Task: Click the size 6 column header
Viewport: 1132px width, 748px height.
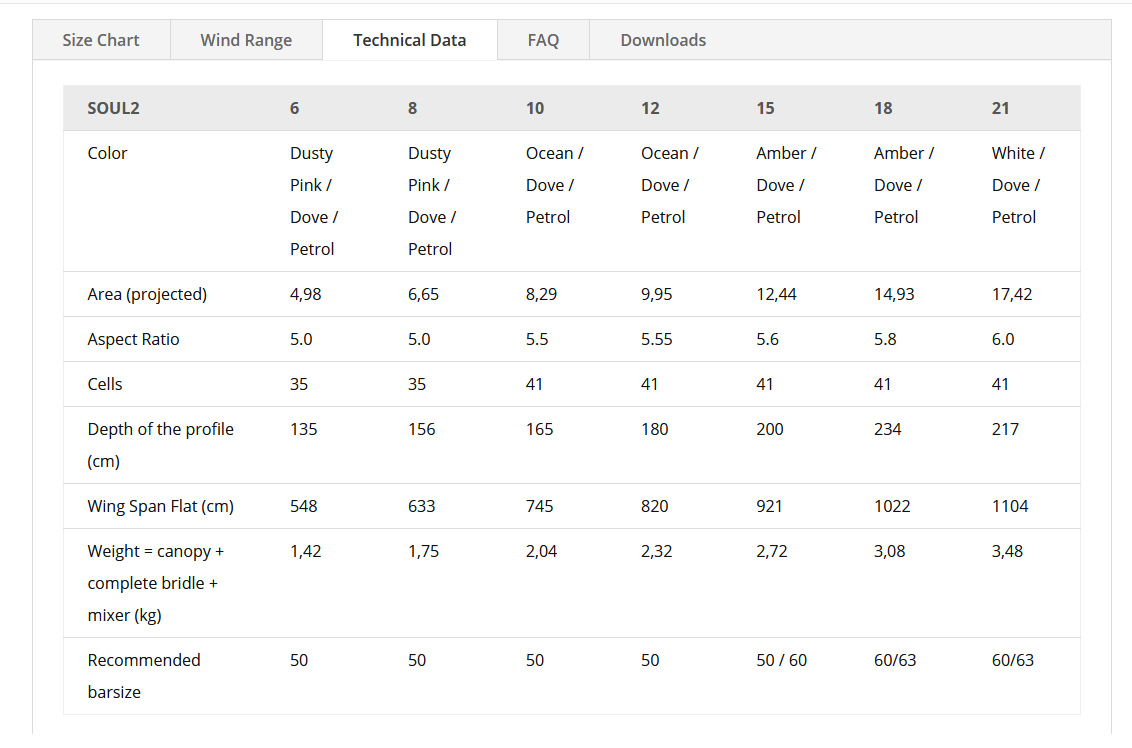Action: (x=295, y=108)
